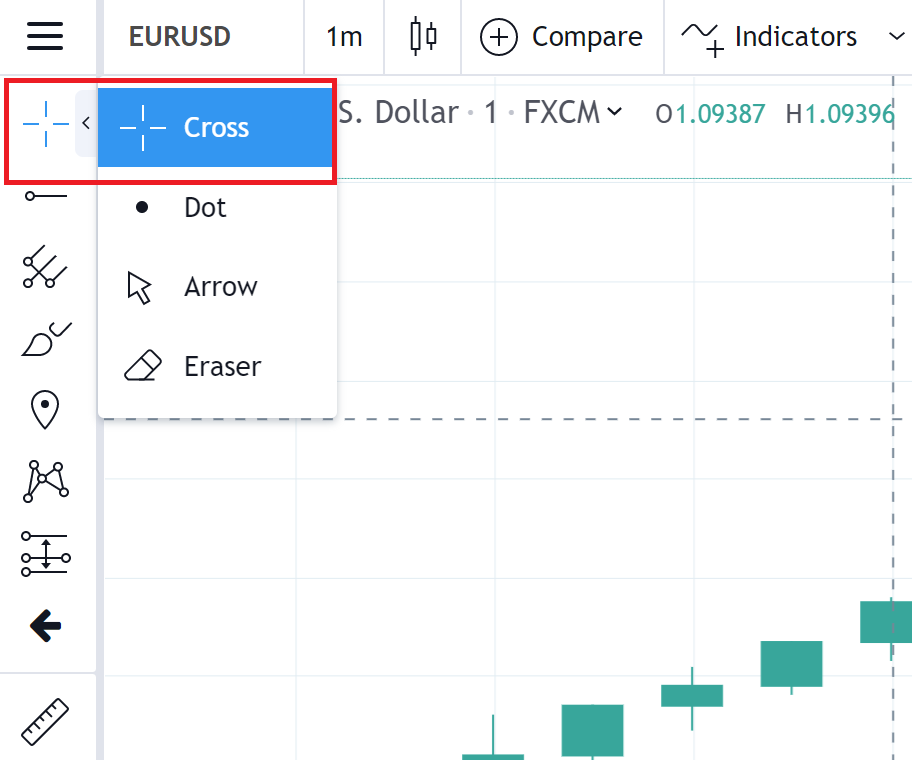Change the 1m time interval
Screen dimensions: 912x760
(x=344, y=37)
